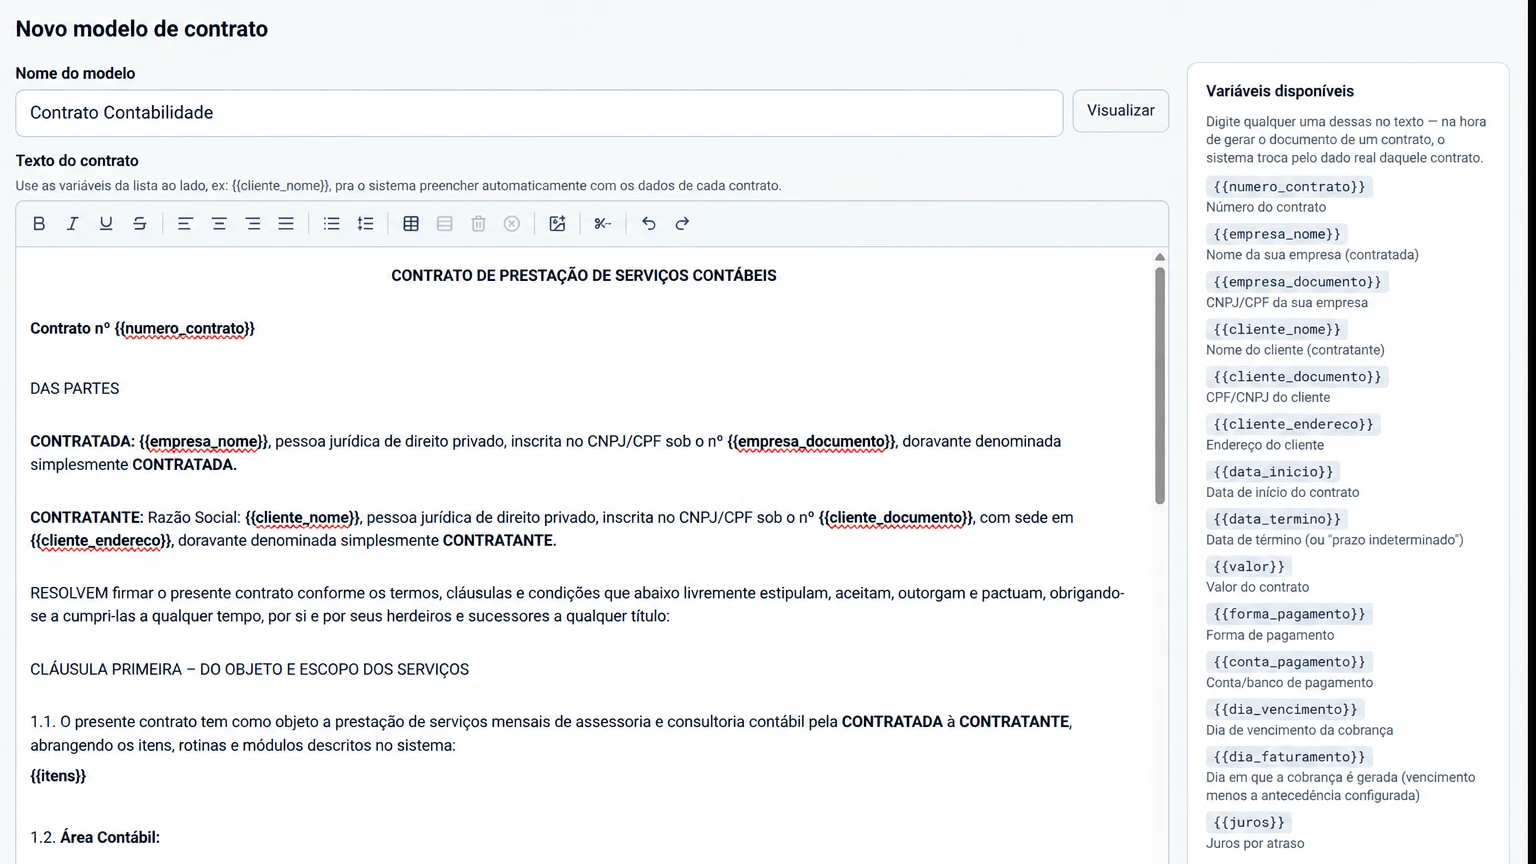Click the {{forma_pagamento}} variable chip

[1289, 614]
